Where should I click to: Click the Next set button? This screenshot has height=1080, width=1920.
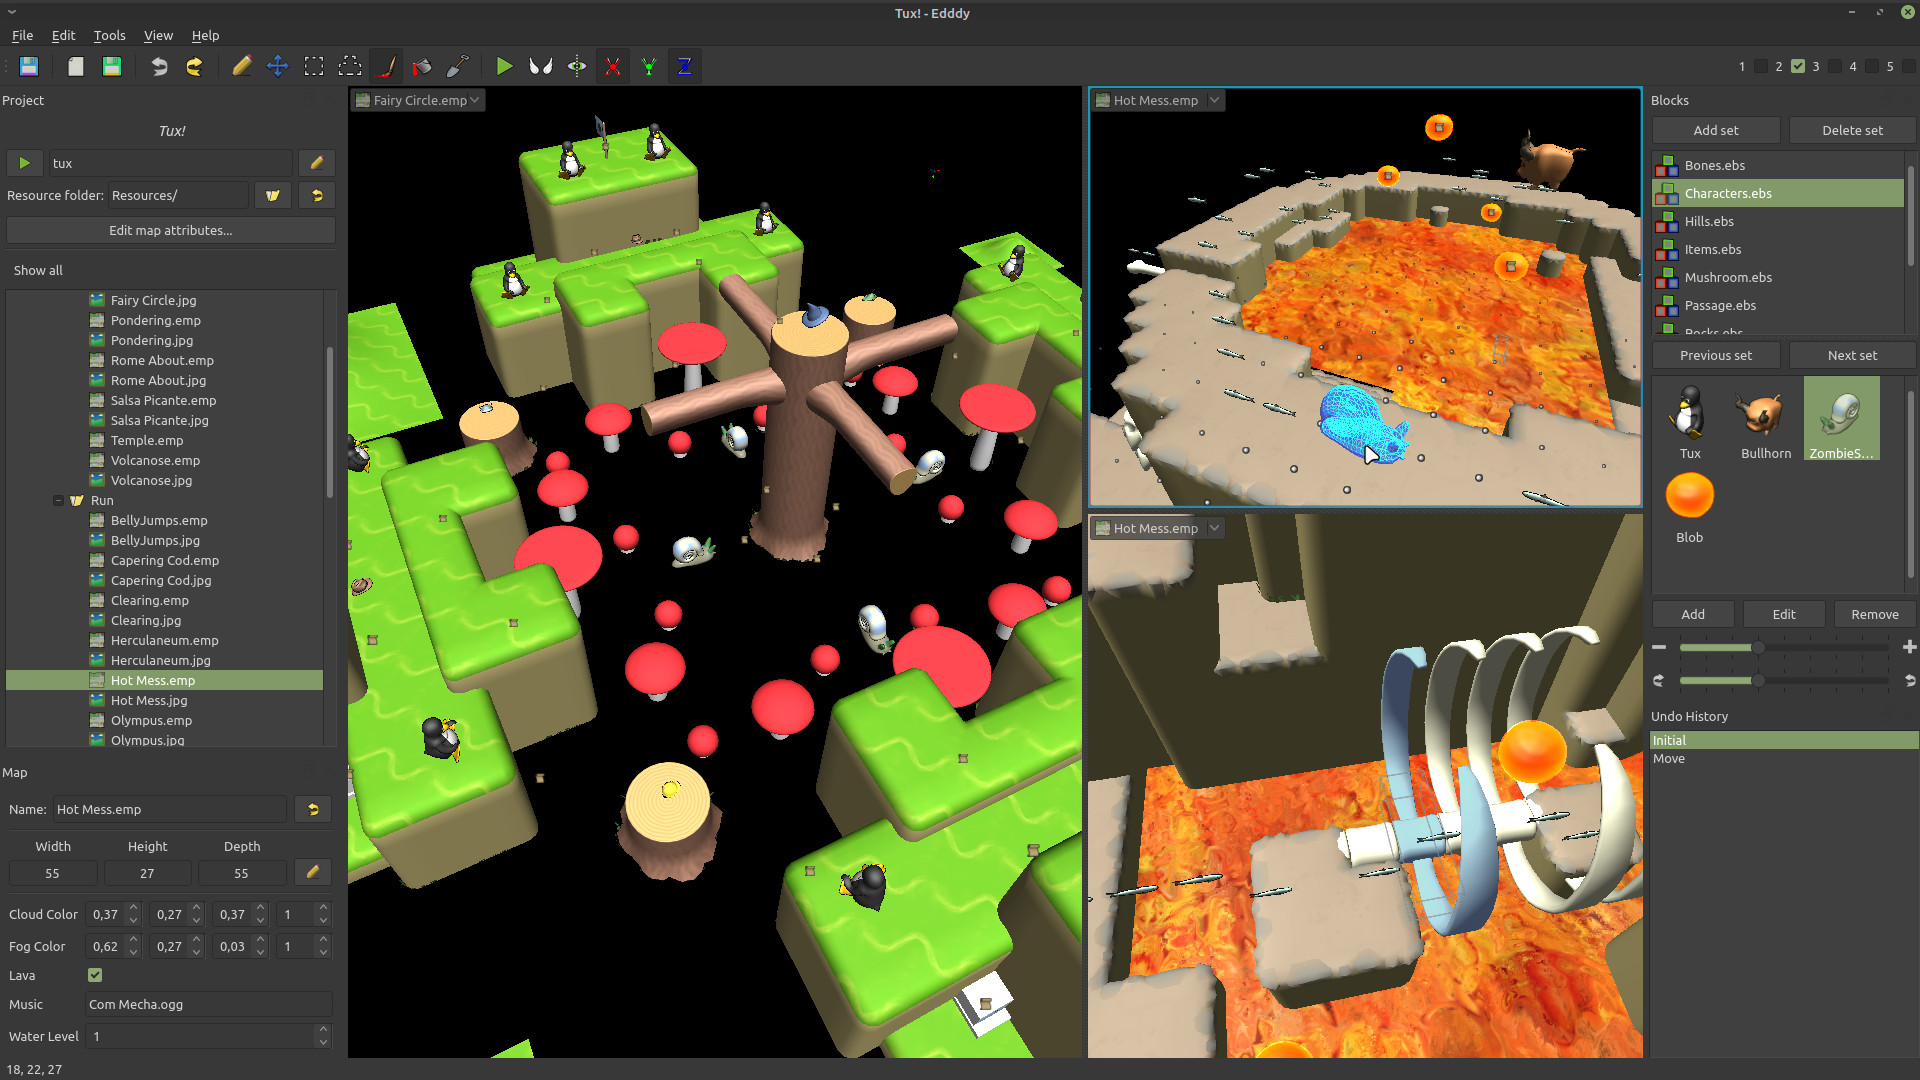click(x=1852, y=355)
